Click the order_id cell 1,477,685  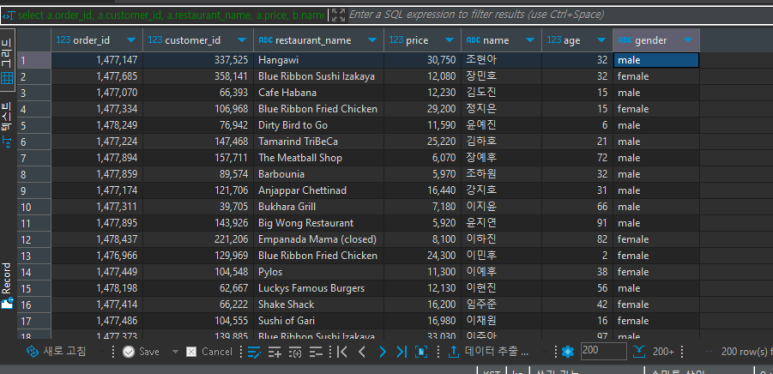tap(97, 76)
